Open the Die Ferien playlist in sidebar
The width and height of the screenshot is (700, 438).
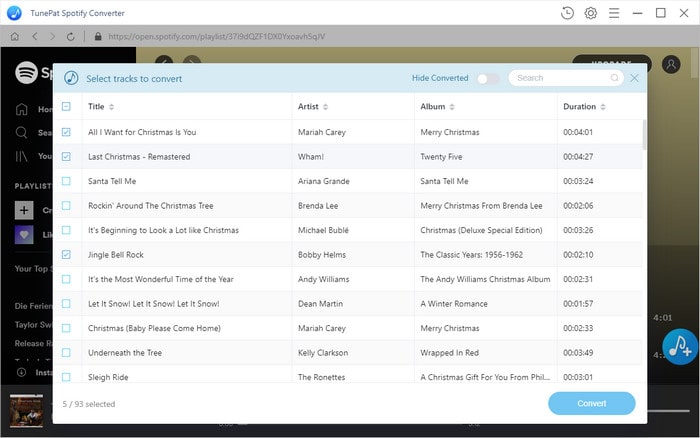(34, 306)
